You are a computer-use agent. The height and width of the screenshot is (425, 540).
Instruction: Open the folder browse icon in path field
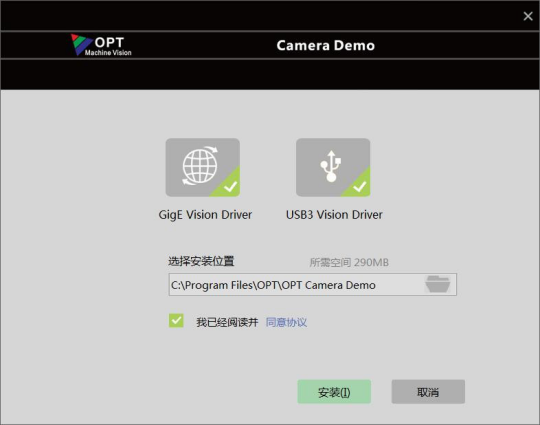(x=437, y=284)
